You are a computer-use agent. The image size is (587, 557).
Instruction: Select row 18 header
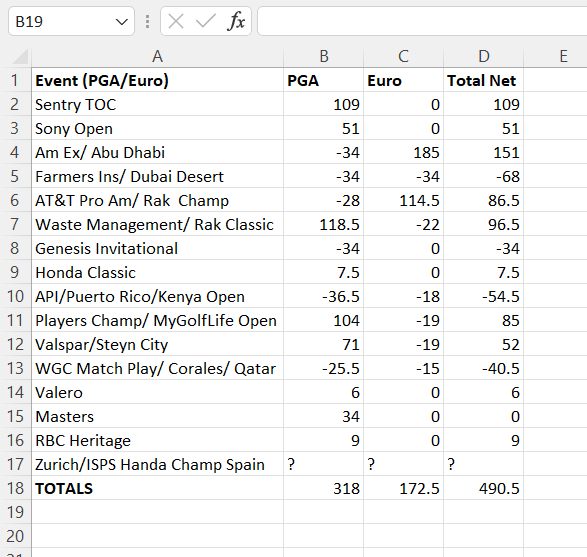15,488
